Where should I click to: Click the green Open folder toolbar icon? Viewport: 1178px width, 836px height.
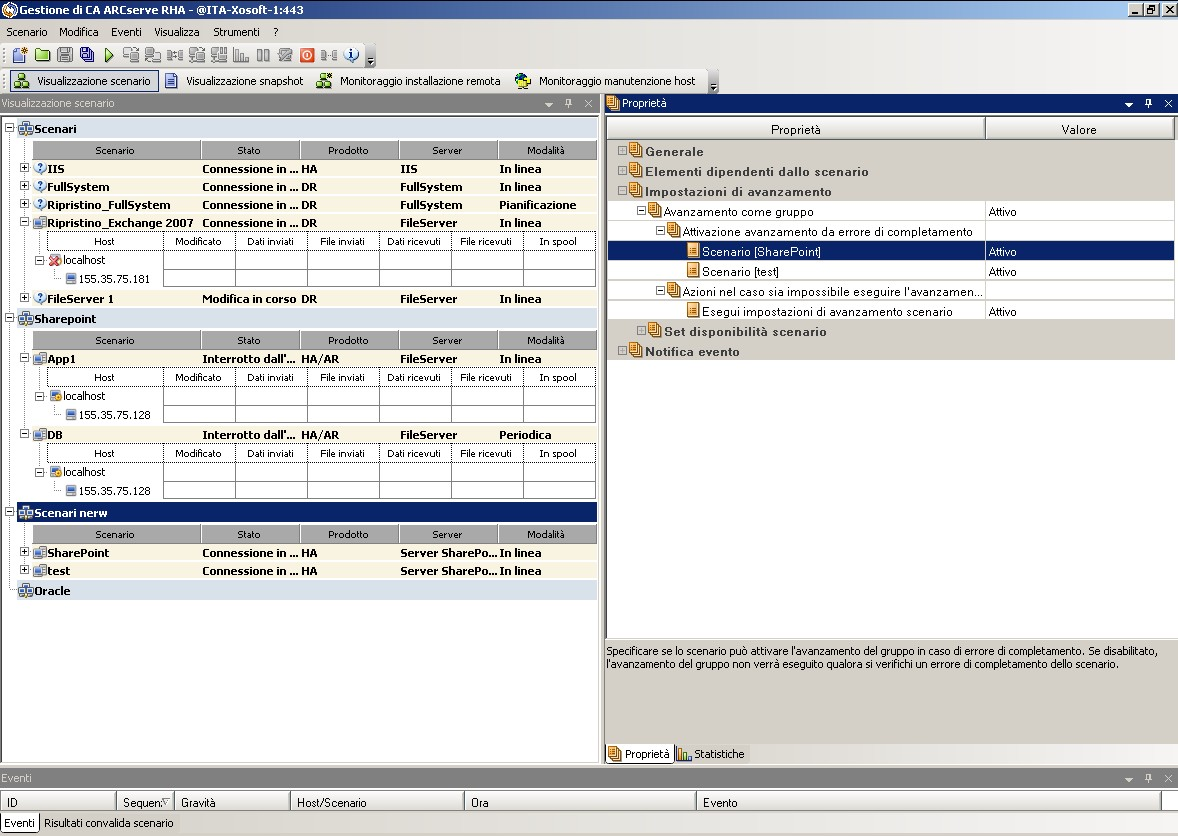tap(42, 55)
